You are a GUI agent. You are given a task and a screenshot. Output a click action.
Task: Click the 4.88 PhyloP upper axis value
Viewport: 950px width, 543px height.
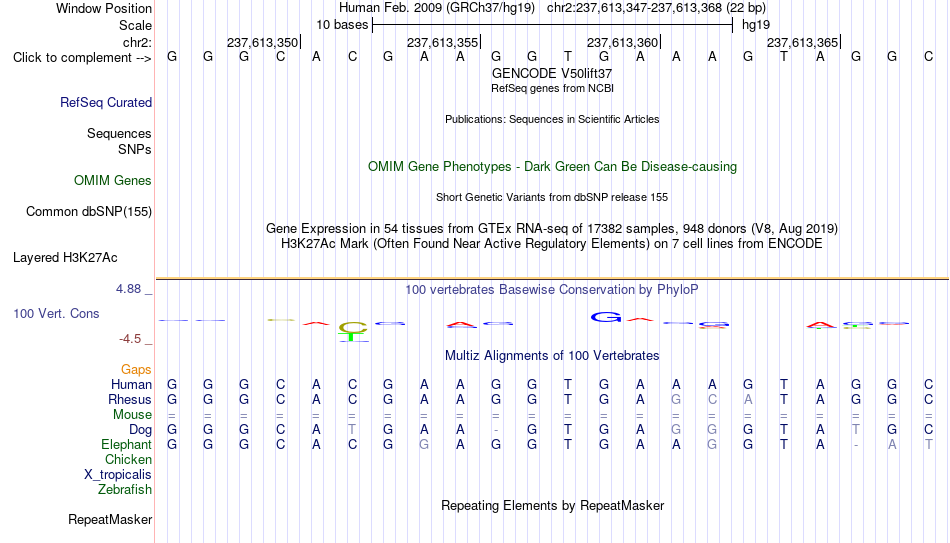pyautogui.click(x=128, y=289)
